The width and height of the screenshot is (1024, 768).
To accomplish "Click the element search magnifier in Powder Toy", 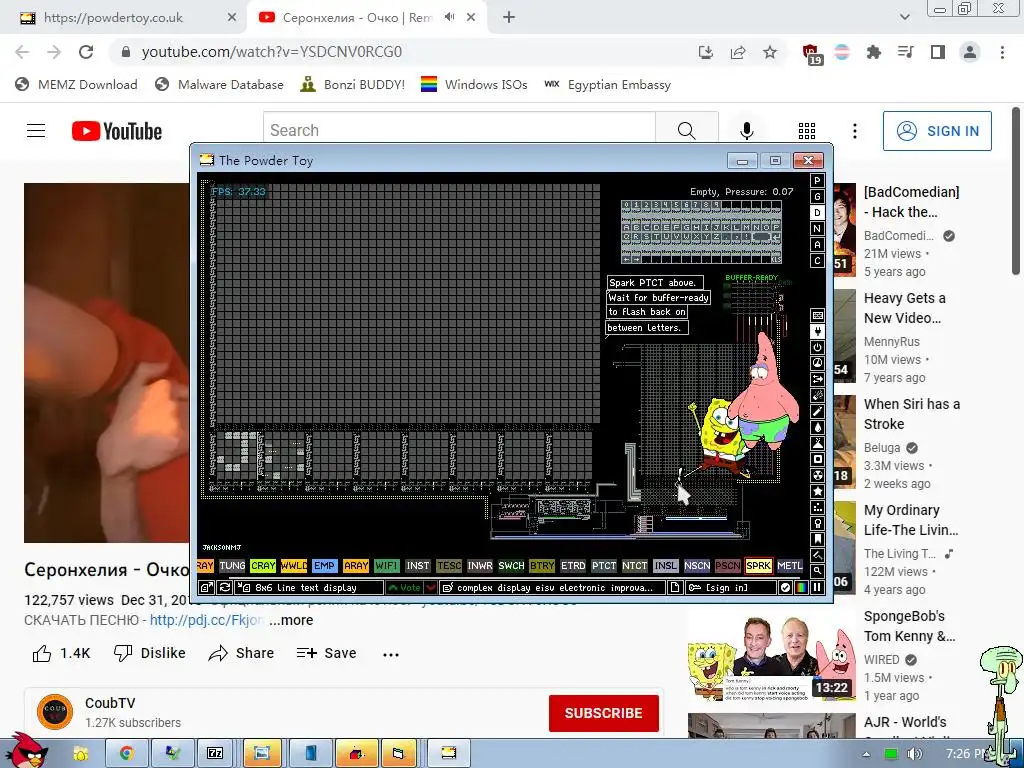I will [817, 571].
